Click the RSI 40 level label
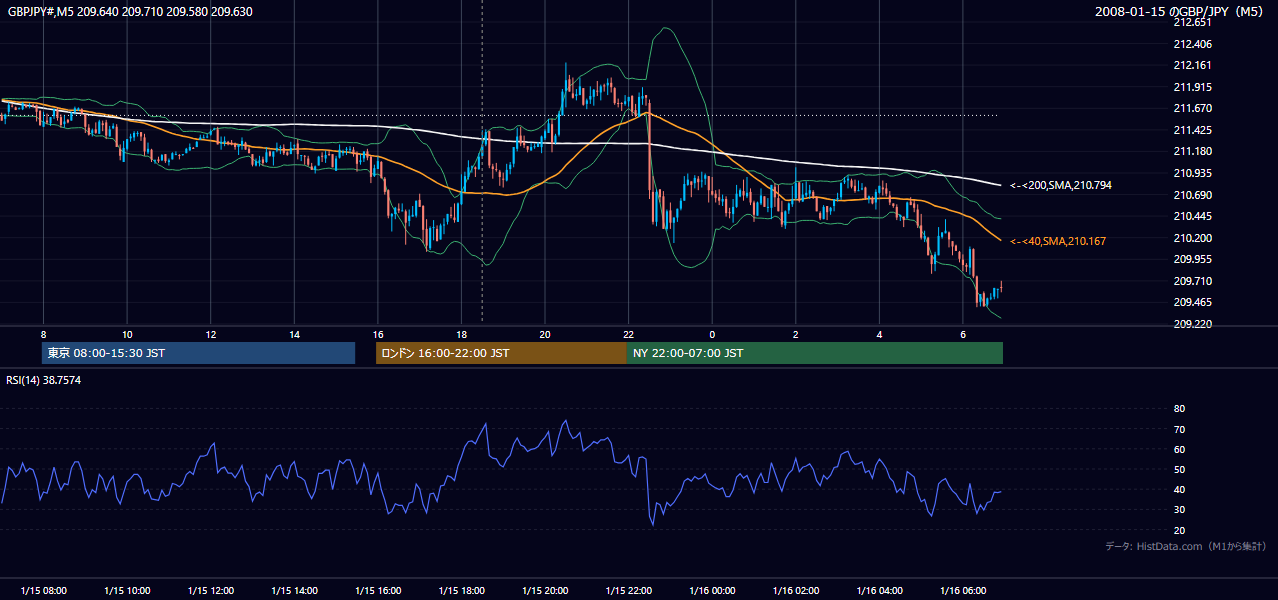Image resolution: width=1278 pixels, height=600 pixels. click(1179, 489)
